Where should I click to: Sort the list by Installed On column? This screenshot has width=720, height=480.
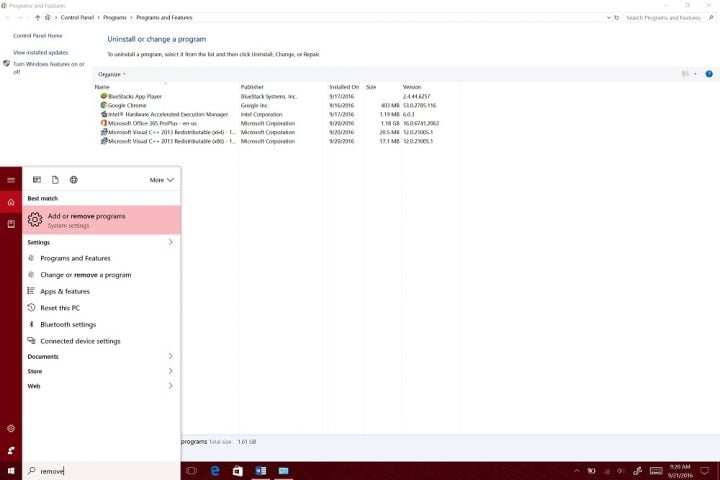coord(344,87)
